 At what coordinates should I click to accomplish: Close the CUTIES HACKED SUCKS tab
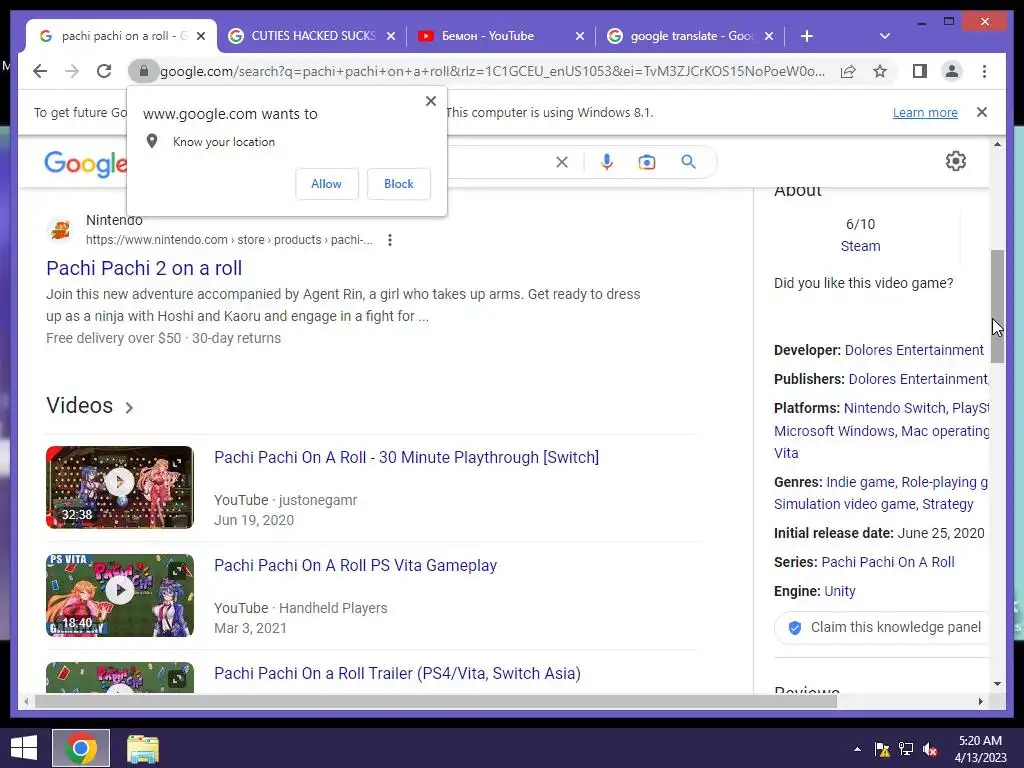391,36
